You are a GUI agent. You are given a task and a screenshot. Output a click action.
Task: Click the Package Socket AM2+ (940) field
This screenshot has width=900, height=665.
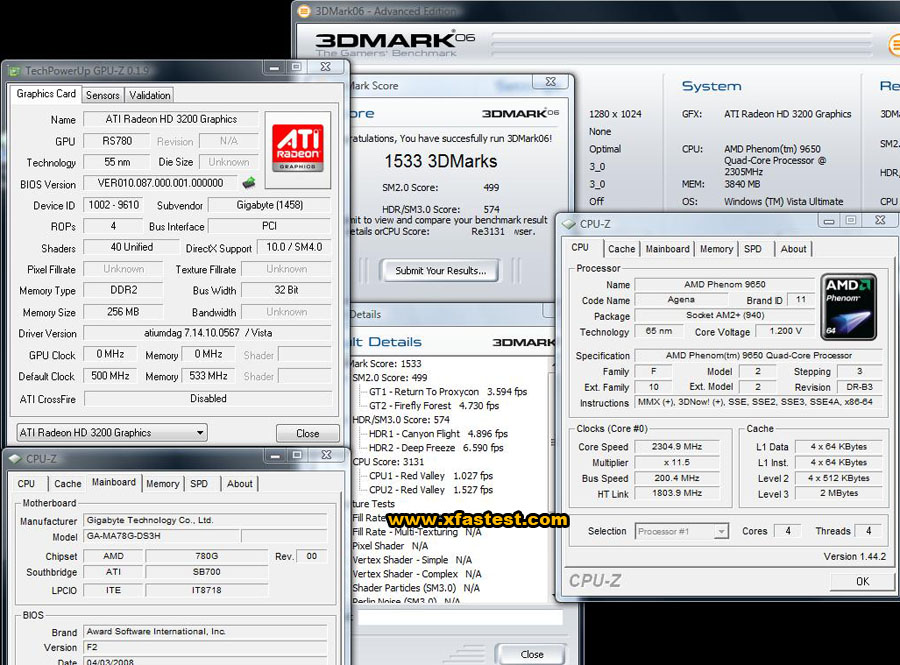point(724,315)
